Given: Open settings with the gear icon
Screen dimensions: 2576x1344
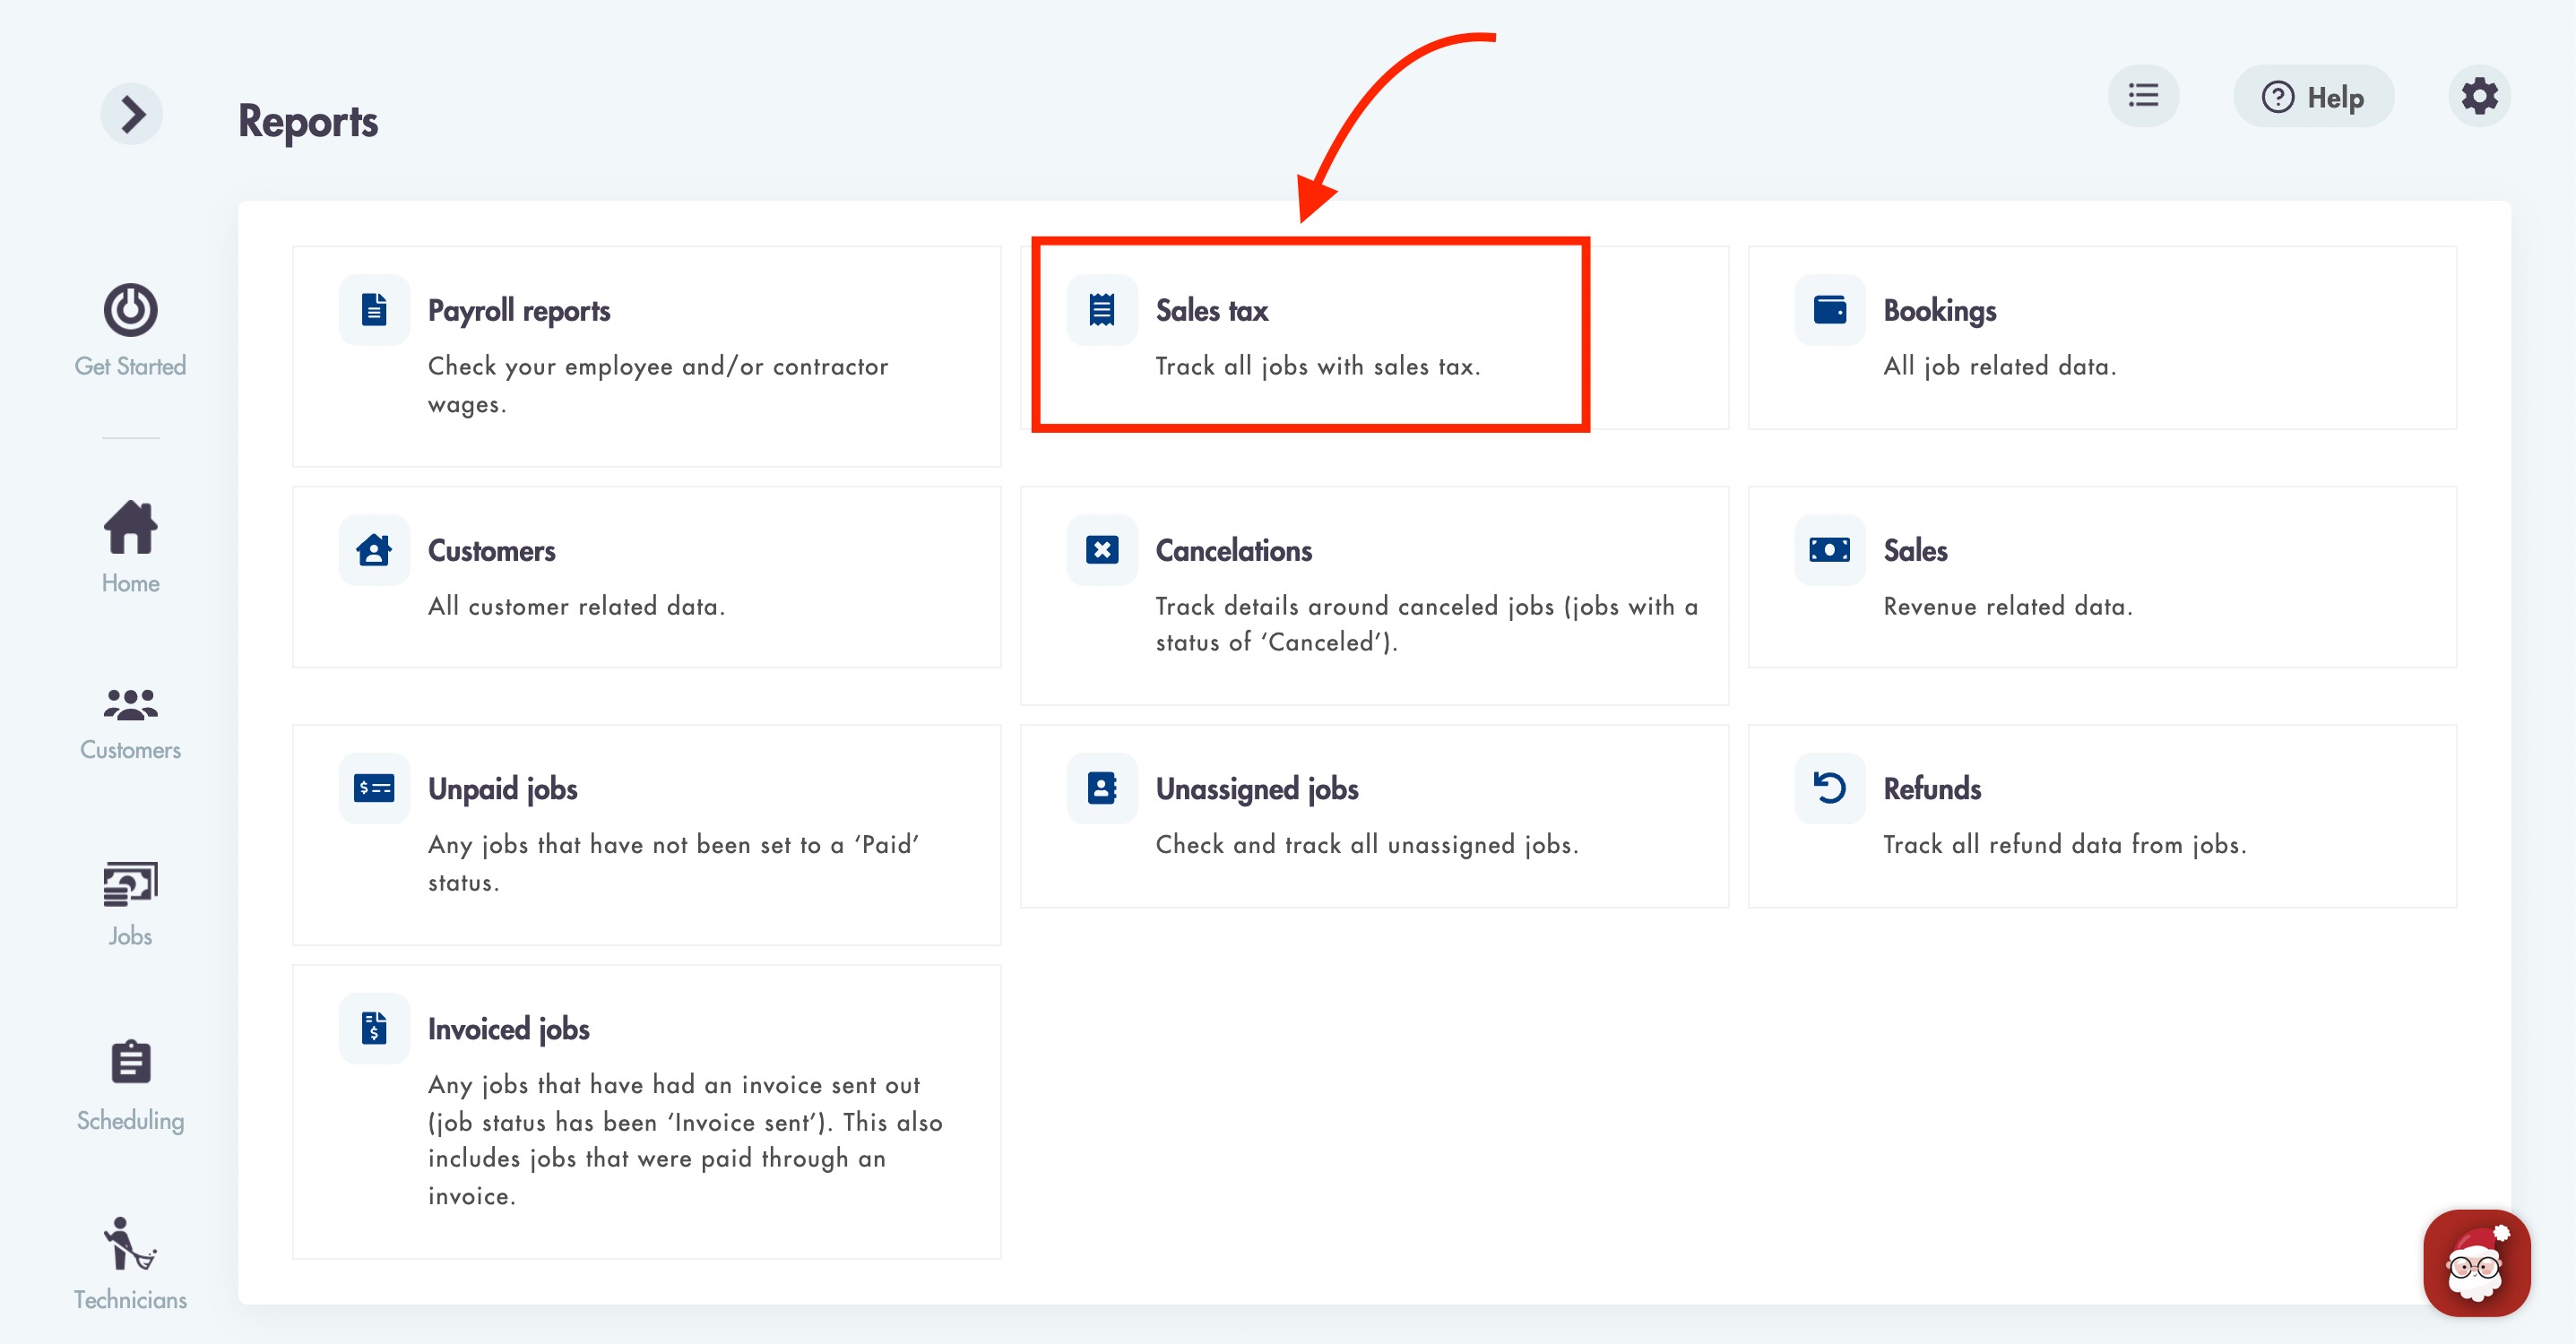Looking at the screenshot, I should (2479, 96).
